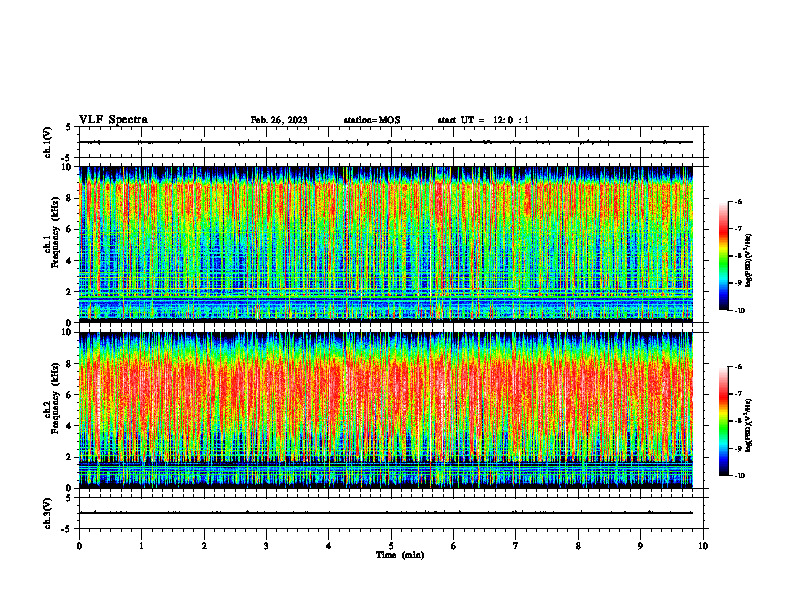Image resolution: width=792 pixels, height=612 pixels.
Task: Click the "VLF Spectra" title text
Action: click(113, 120)
